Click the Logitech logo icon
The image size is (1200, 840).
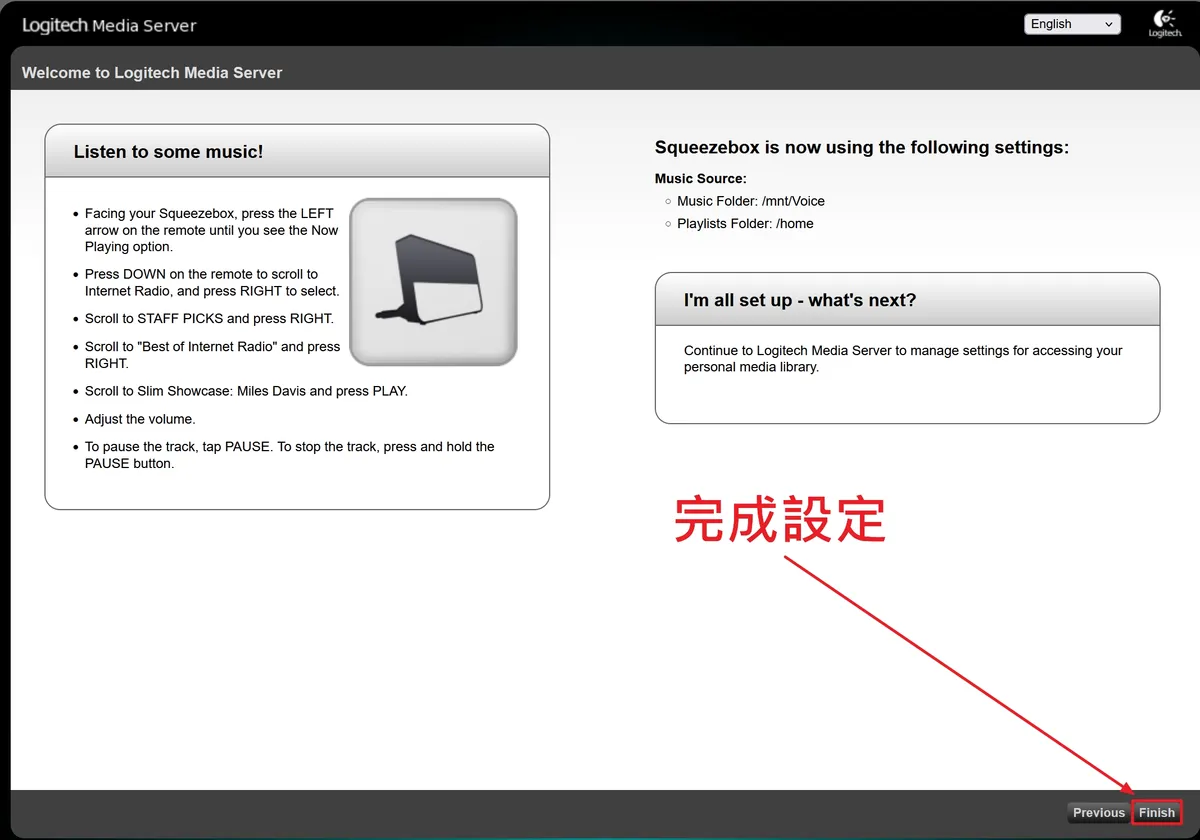[x=1165, y=23]
